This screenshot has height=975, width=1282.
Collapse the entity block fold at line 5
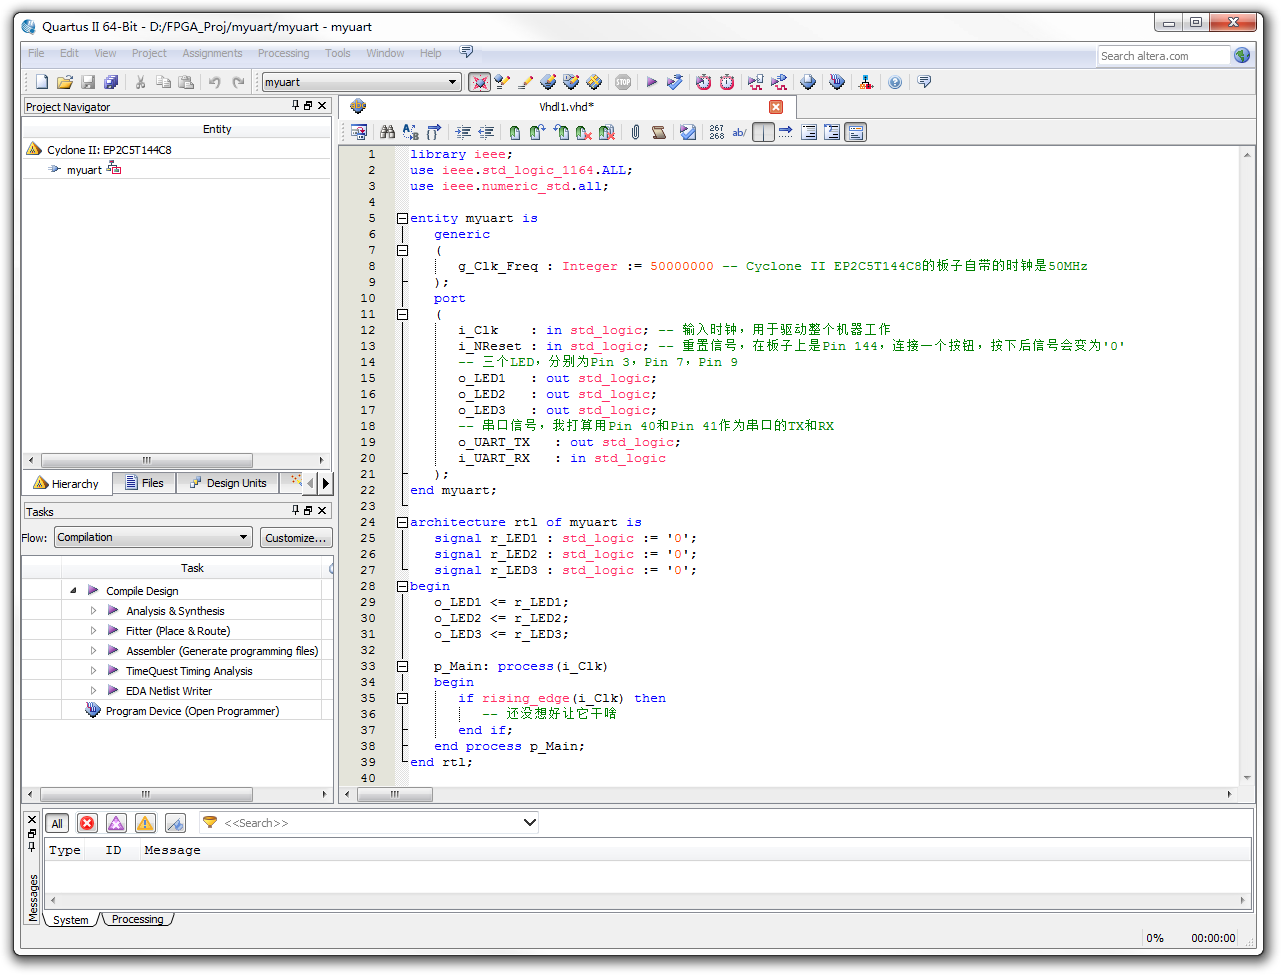pos(402,218)
